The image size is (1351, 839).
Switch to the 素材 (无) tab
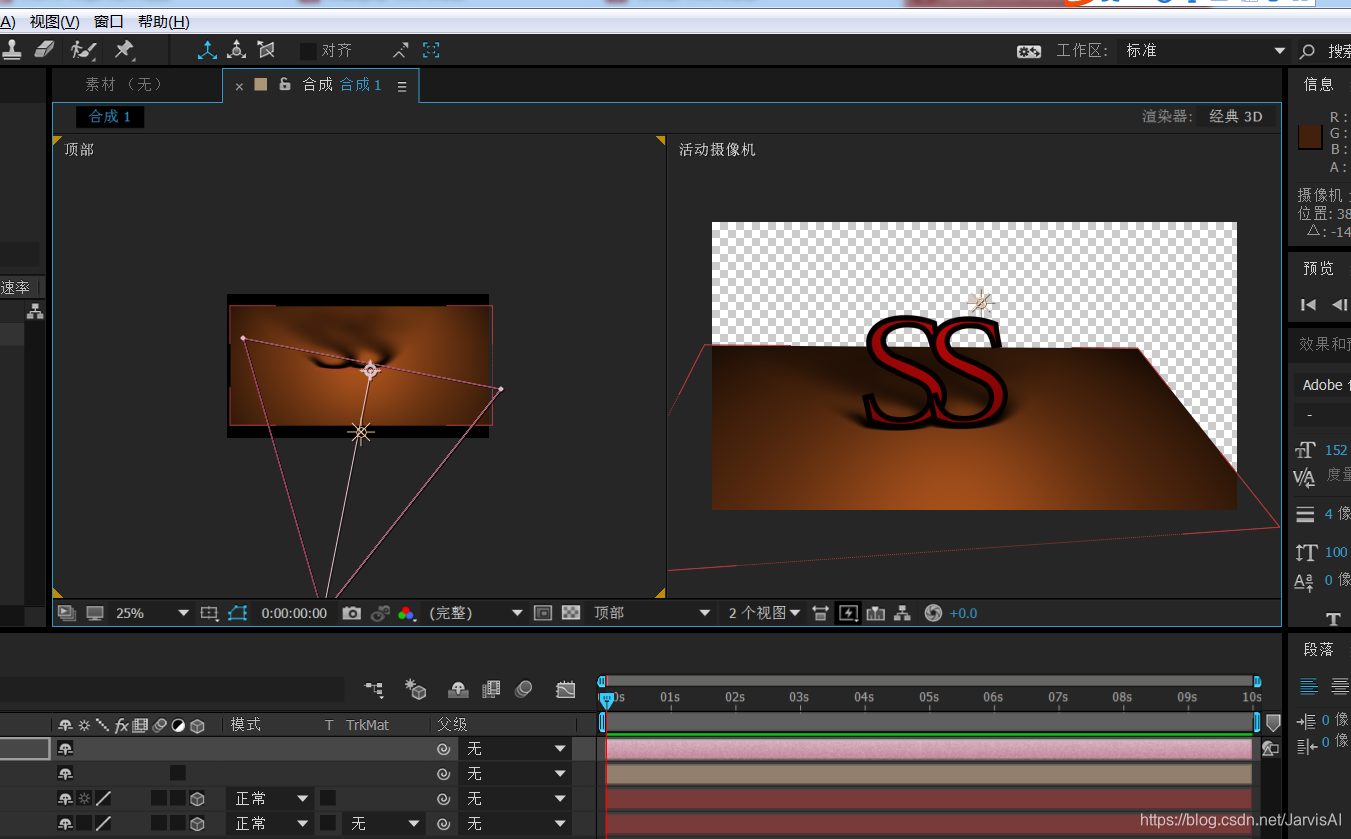pyautogui.click(x=125, y=85)
